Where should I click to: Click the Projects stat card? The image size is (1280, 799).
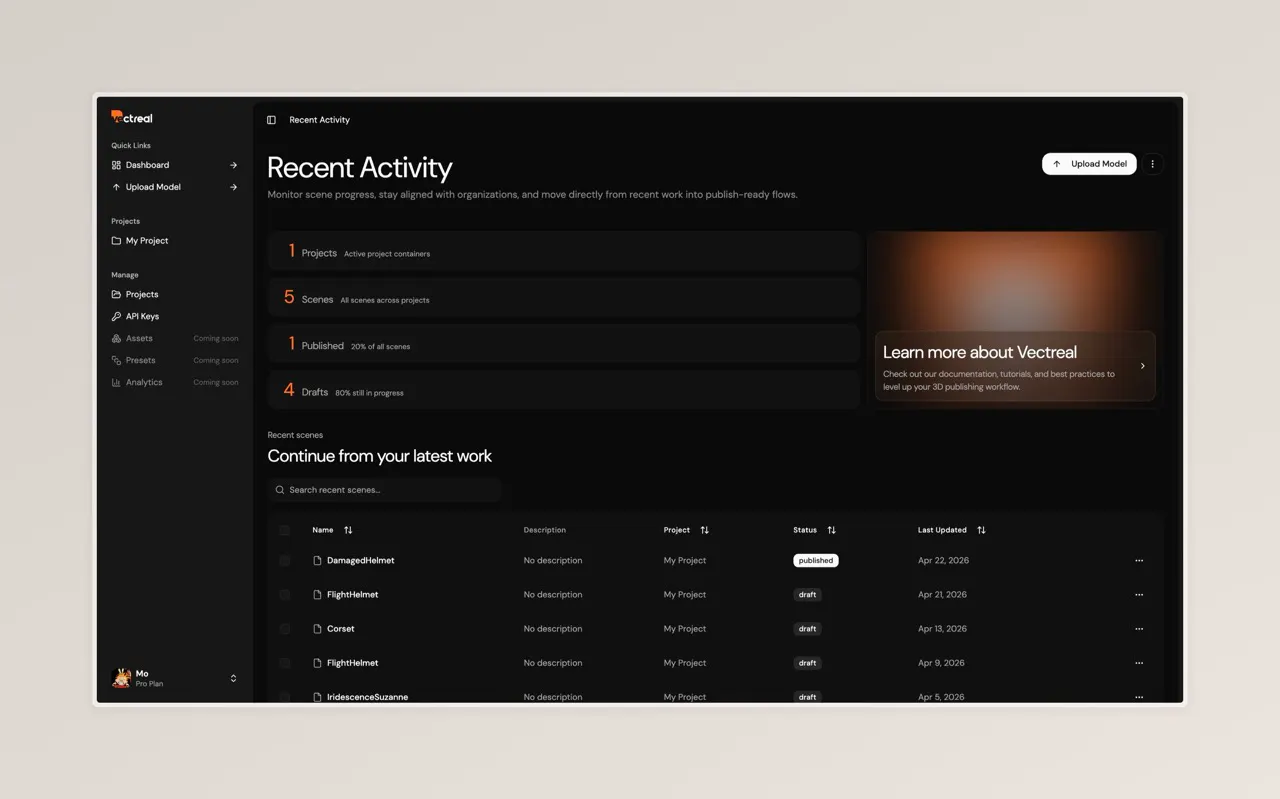click(x=563, y=252)
